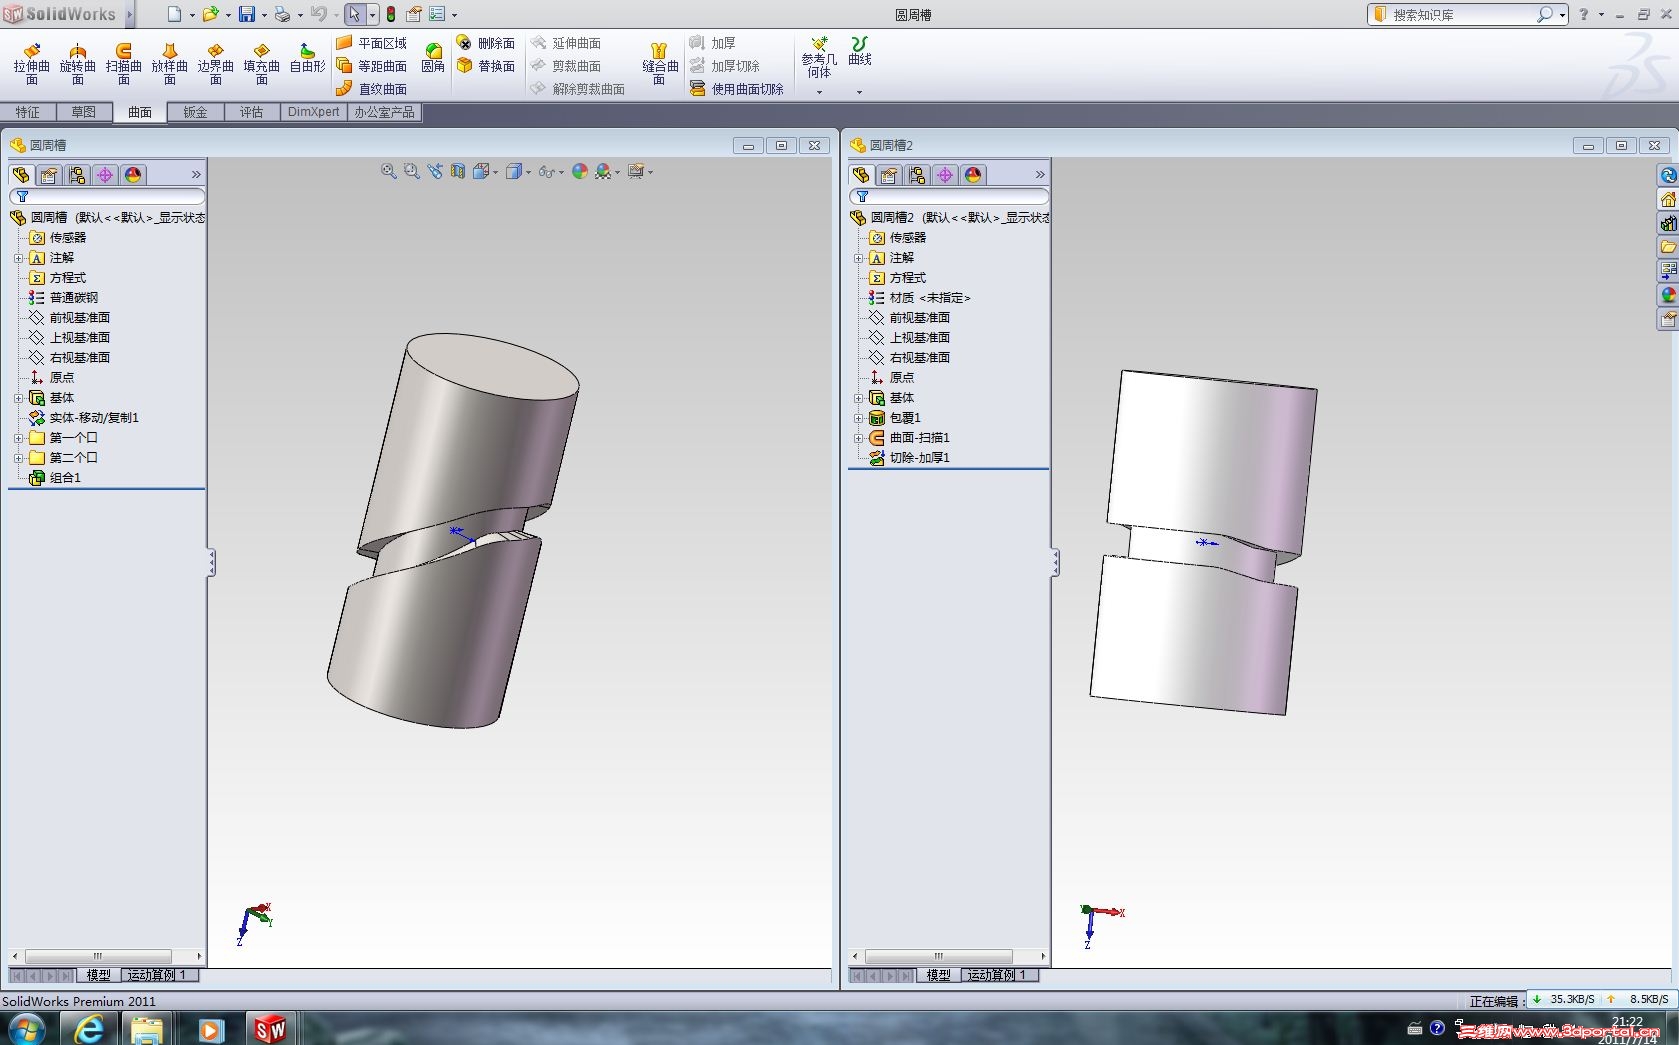Viewport: 1679px width, 1045px height.
Task: Click the 组合1 feature in left tree
Action: (65, 478)
